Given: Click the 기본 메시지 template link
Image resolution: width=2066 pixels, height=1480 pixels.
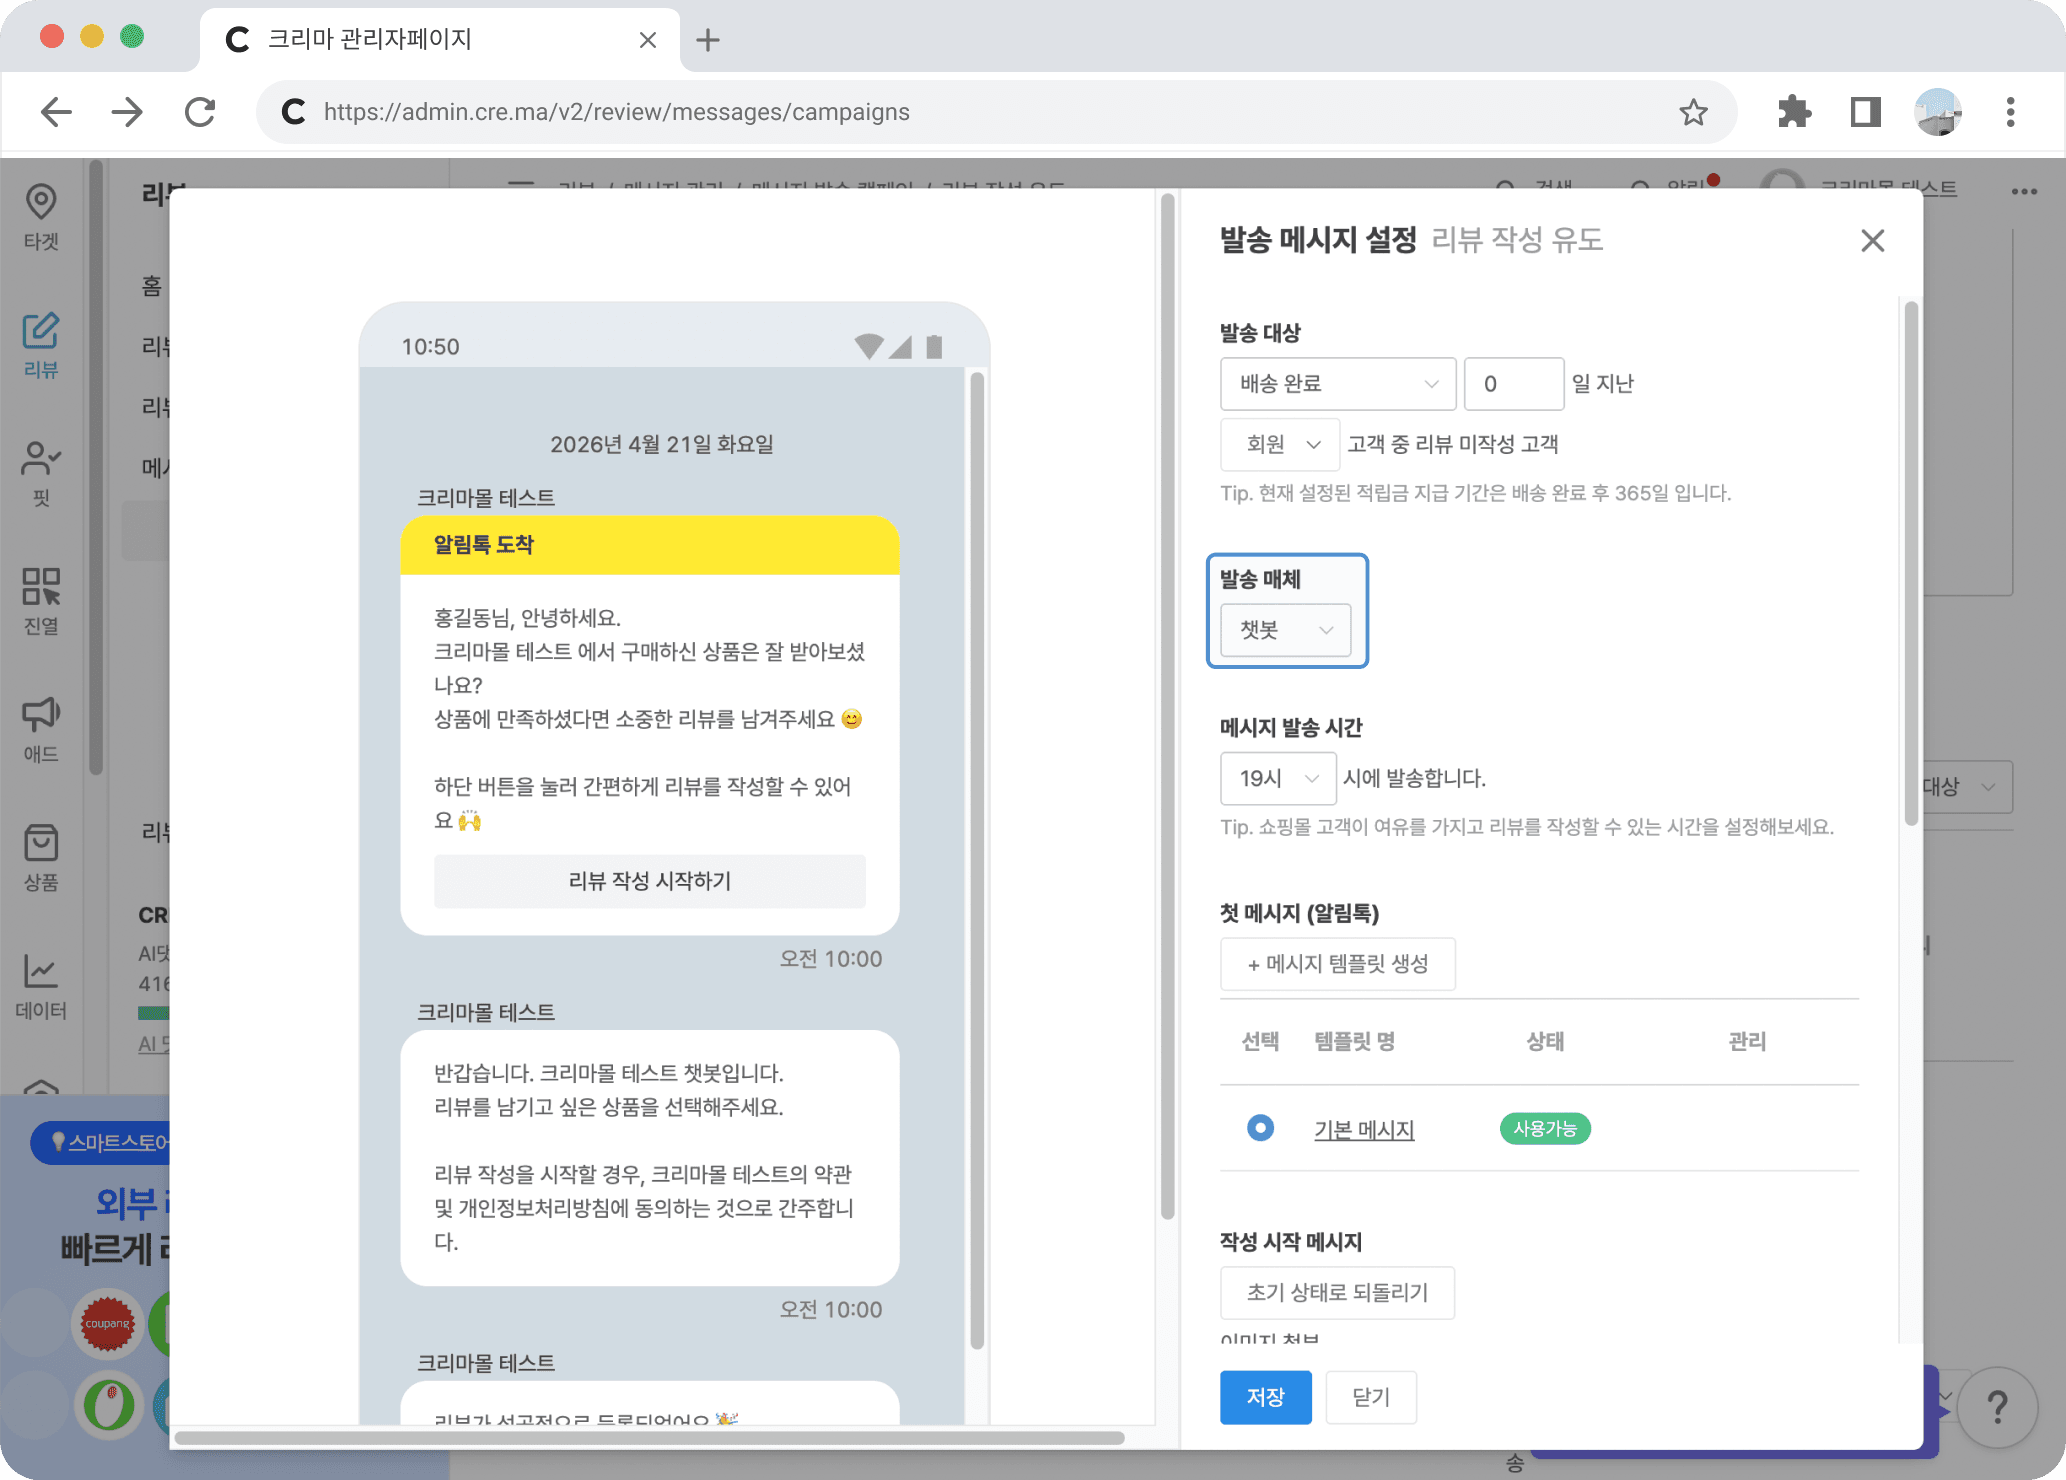Looking at the screenshot, I should click(1363, 1129).
